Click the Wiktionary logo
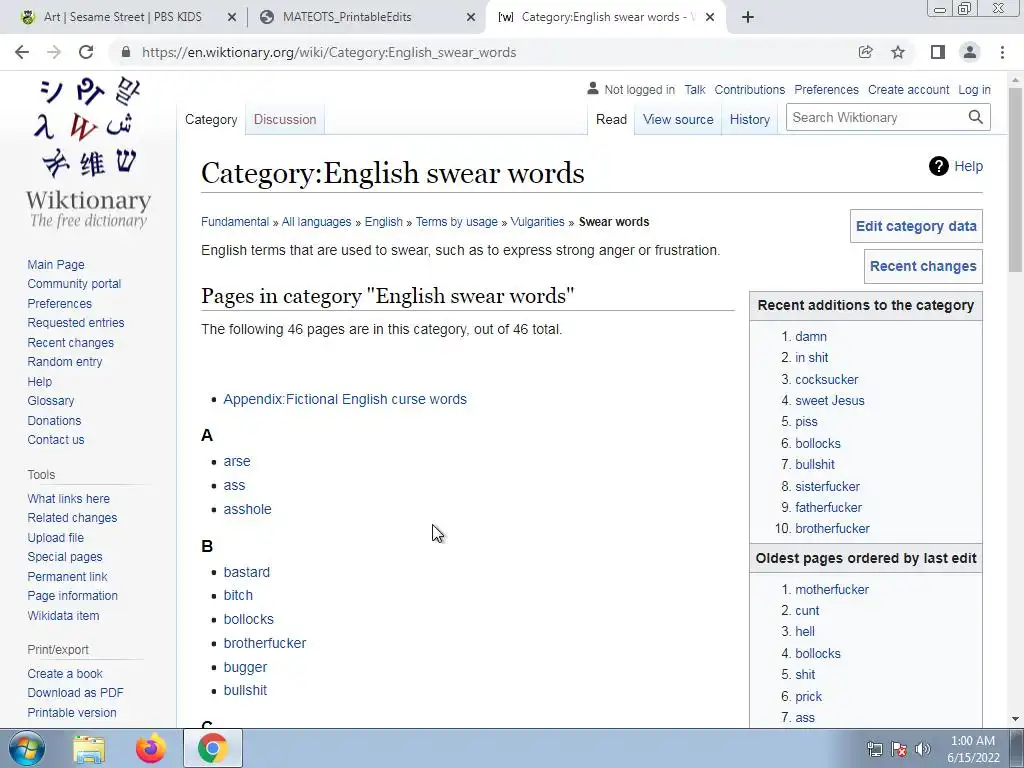The height and width of the screenshot is (768, 1024). click(89, 153)
